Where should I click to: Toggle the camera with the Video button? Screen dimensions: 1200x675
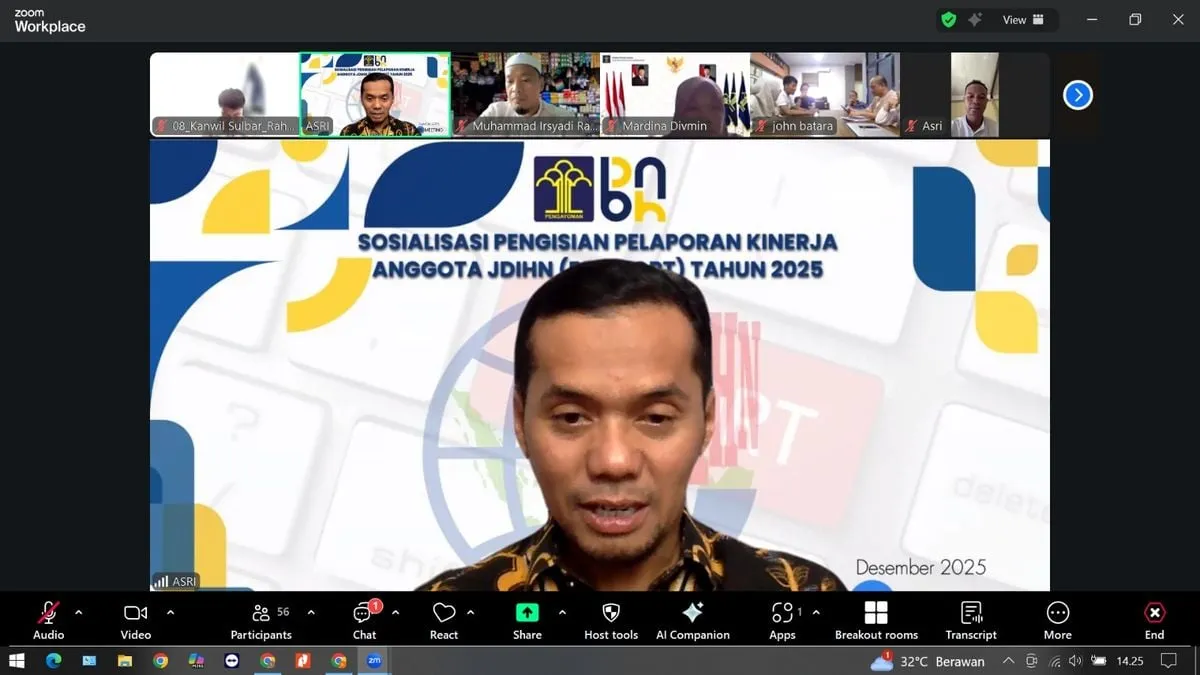[136, 620]
